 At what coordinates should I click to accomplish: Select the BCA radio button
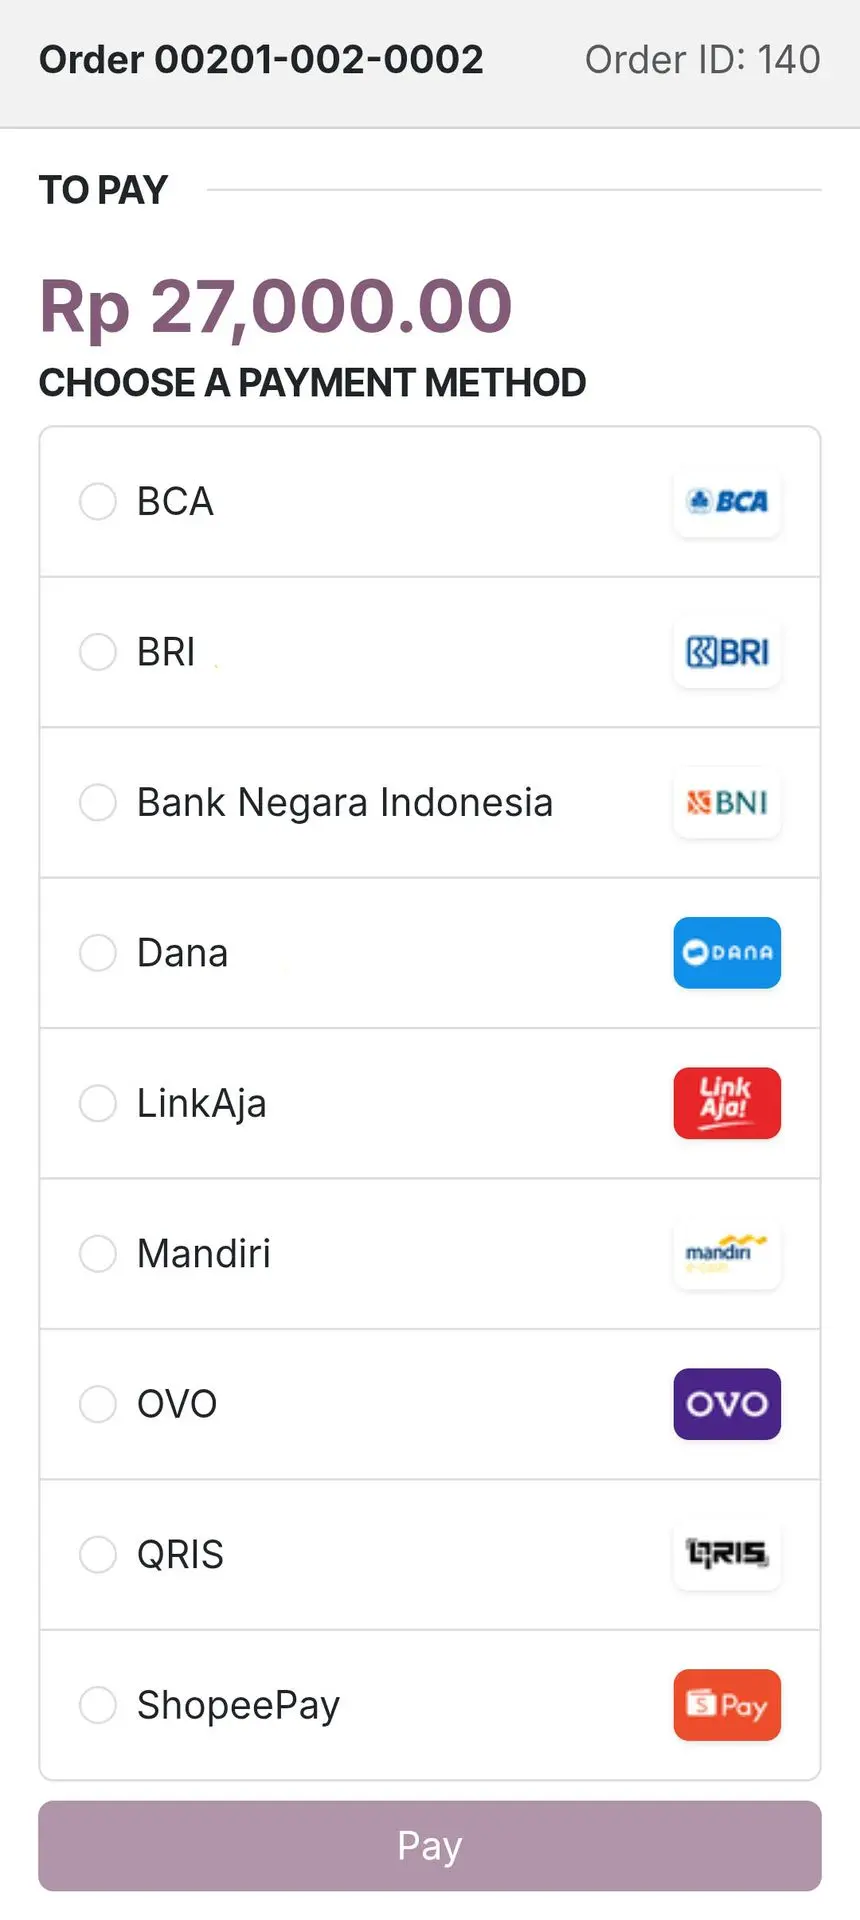(x=98, y=502)
